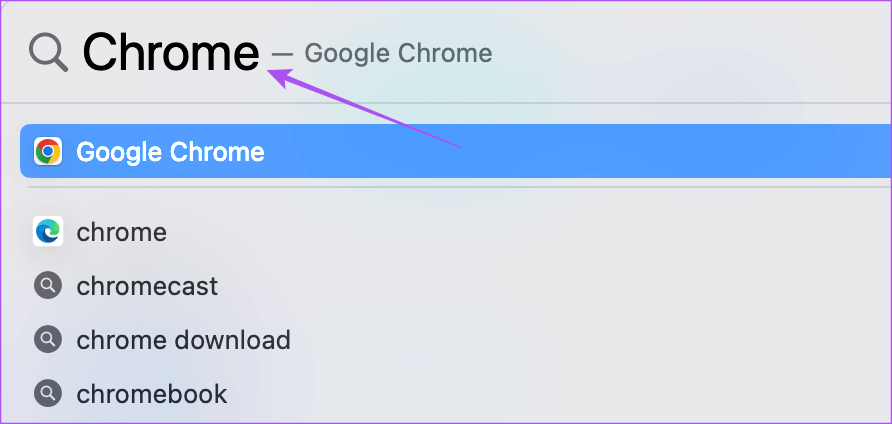Select the lowercase chrome web suggestion text
The width and height of the screenshot is (892, 424).
(121, 233)
